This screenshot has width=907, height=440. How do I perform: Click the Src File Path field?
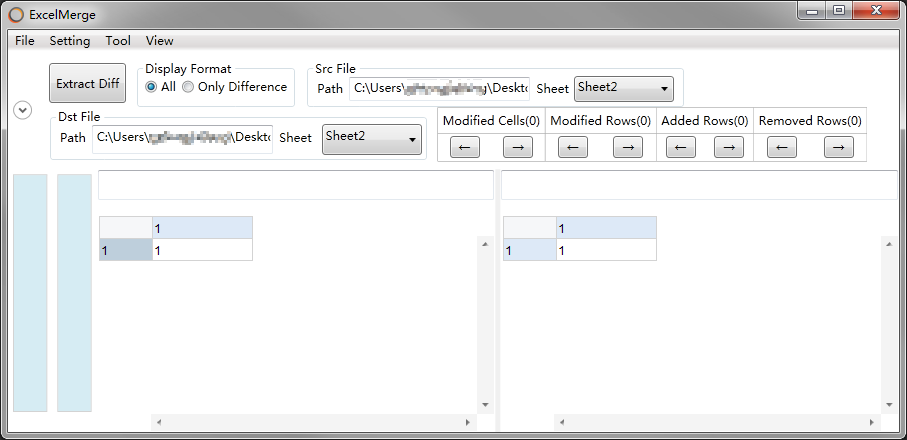[439, 88]
